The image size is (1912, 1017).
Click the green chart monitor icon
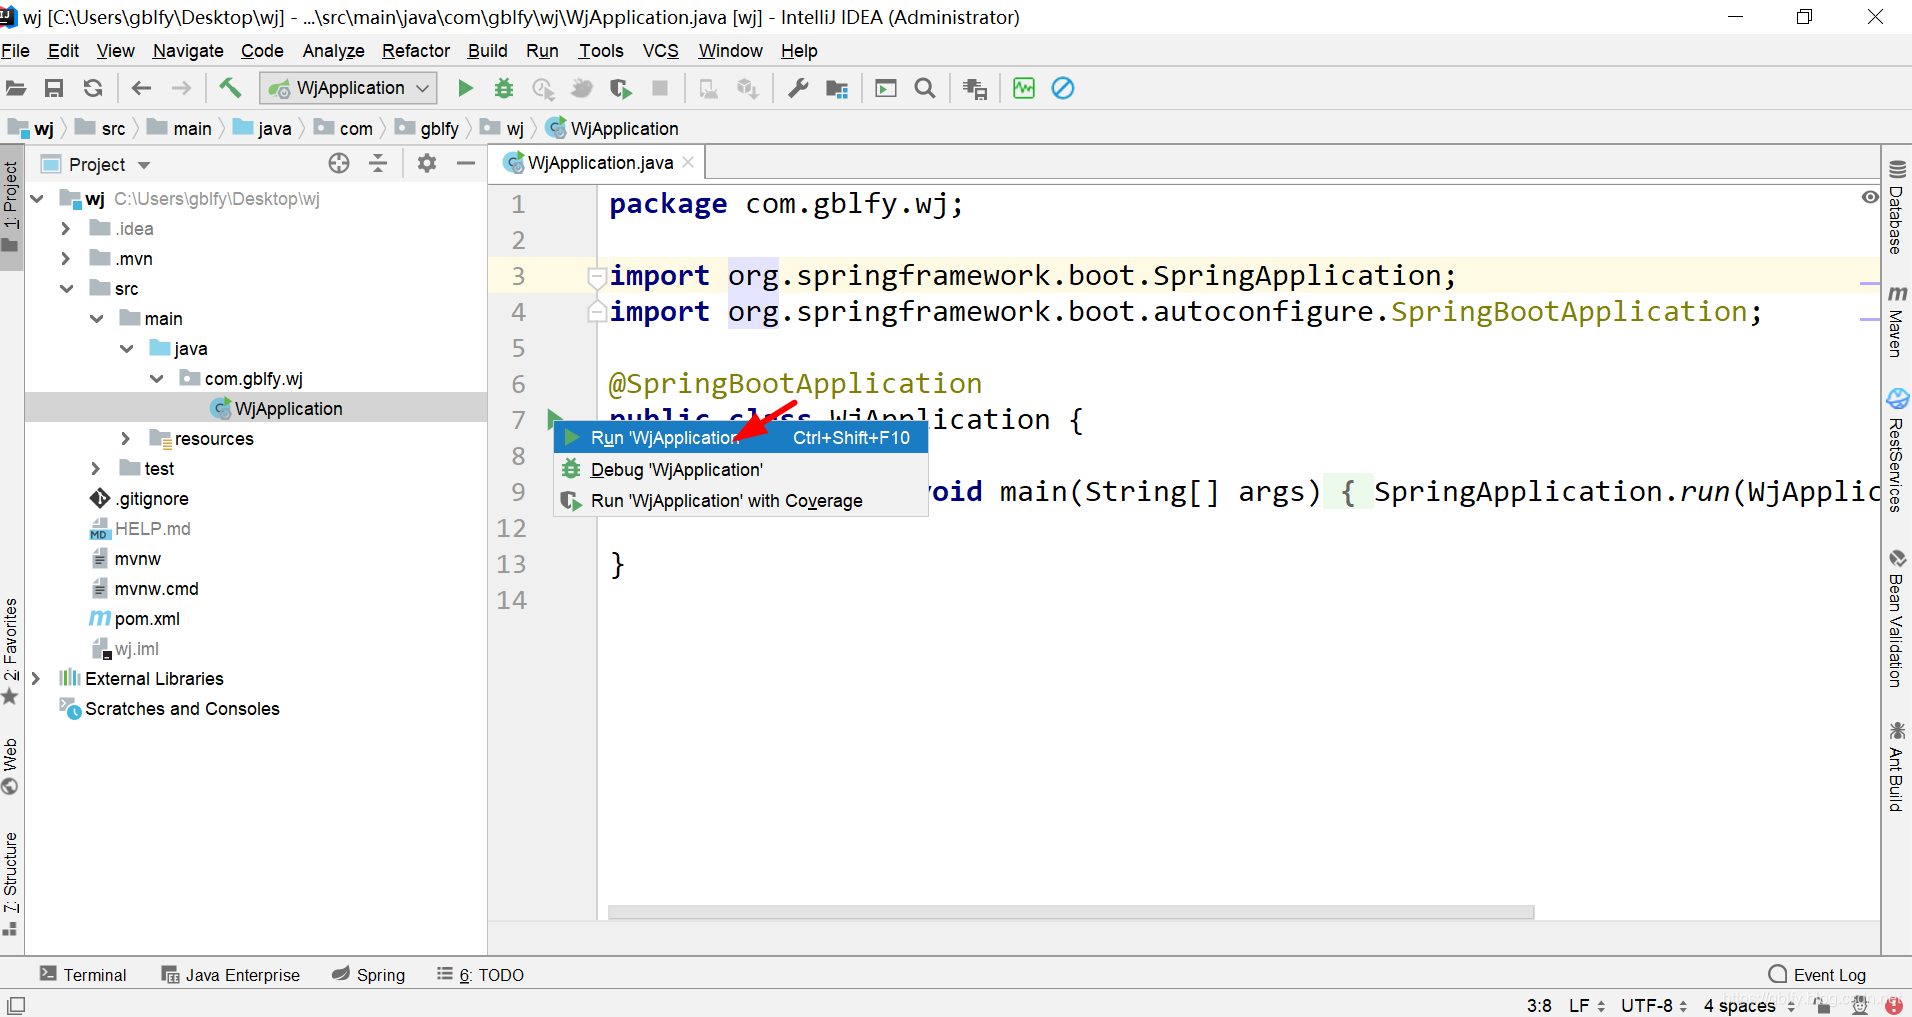point(1024,89)
